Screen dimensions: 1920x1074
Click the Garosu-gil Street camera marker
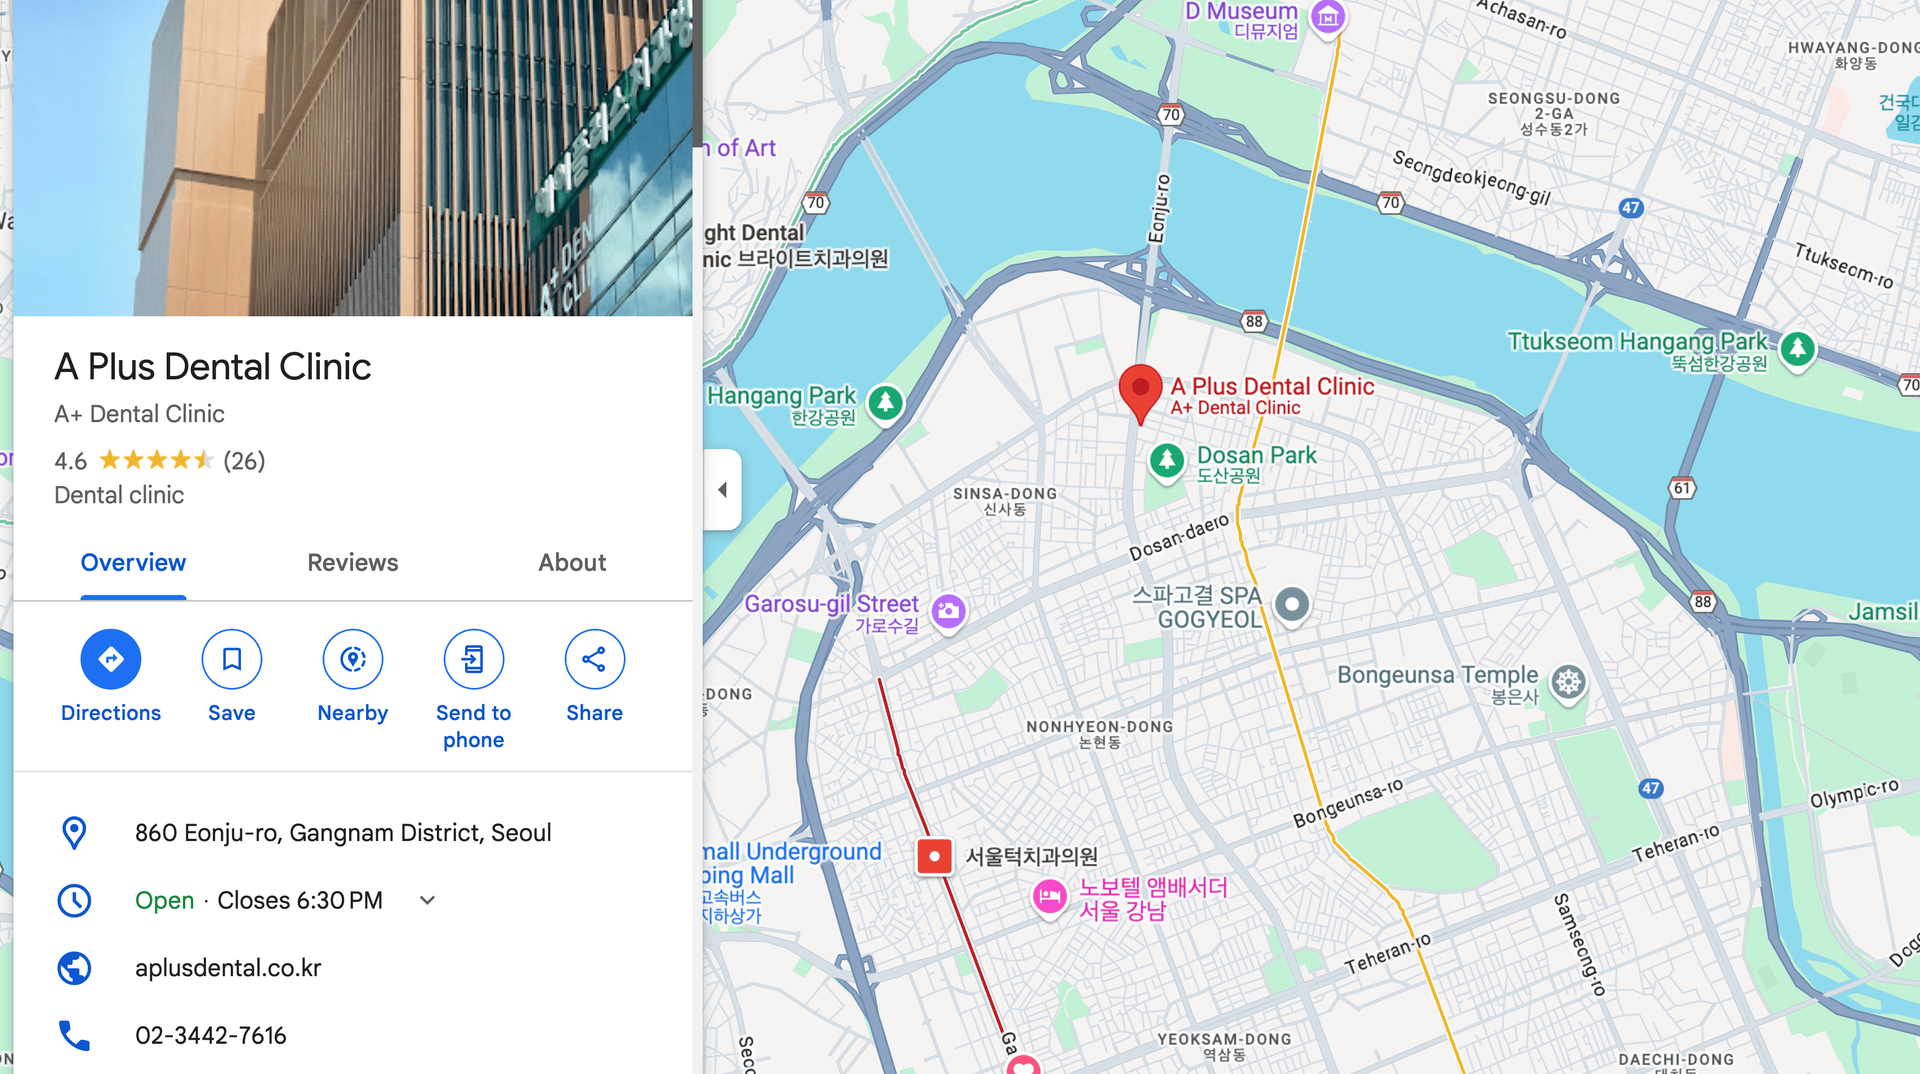(949, 610)
